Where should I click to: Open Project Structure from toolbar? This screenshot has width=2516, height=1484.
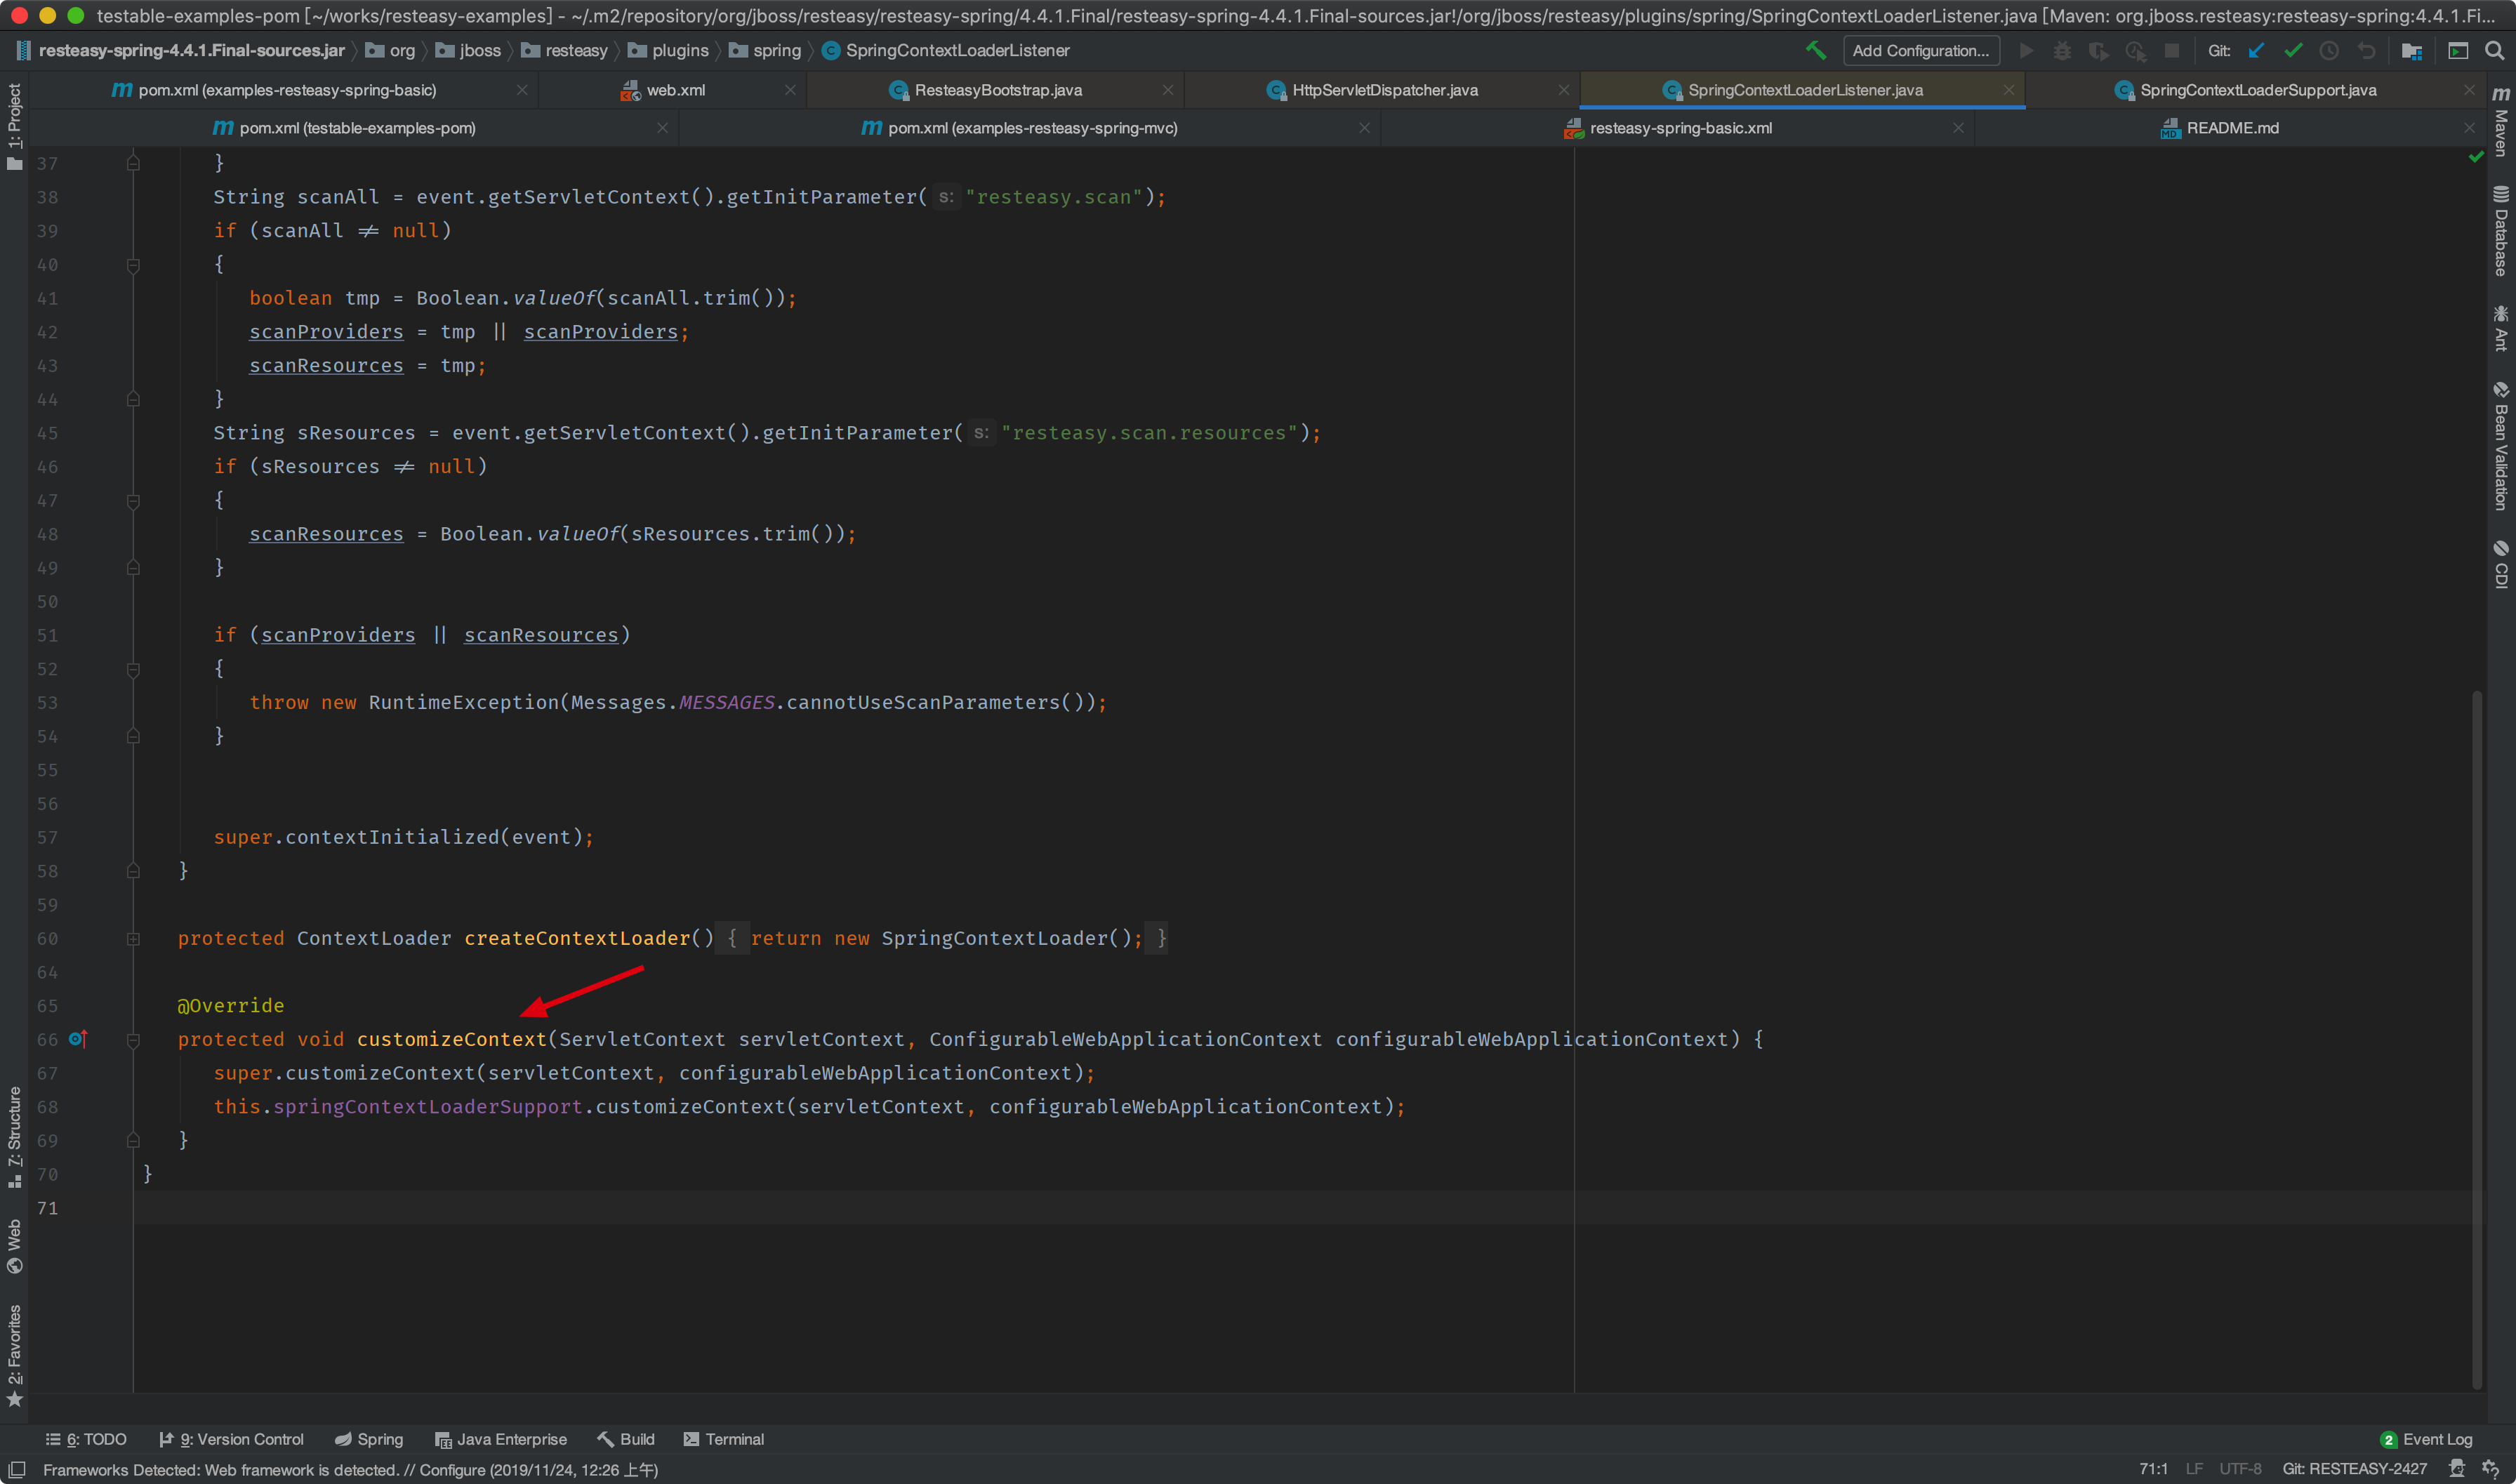pos(2411,50)
